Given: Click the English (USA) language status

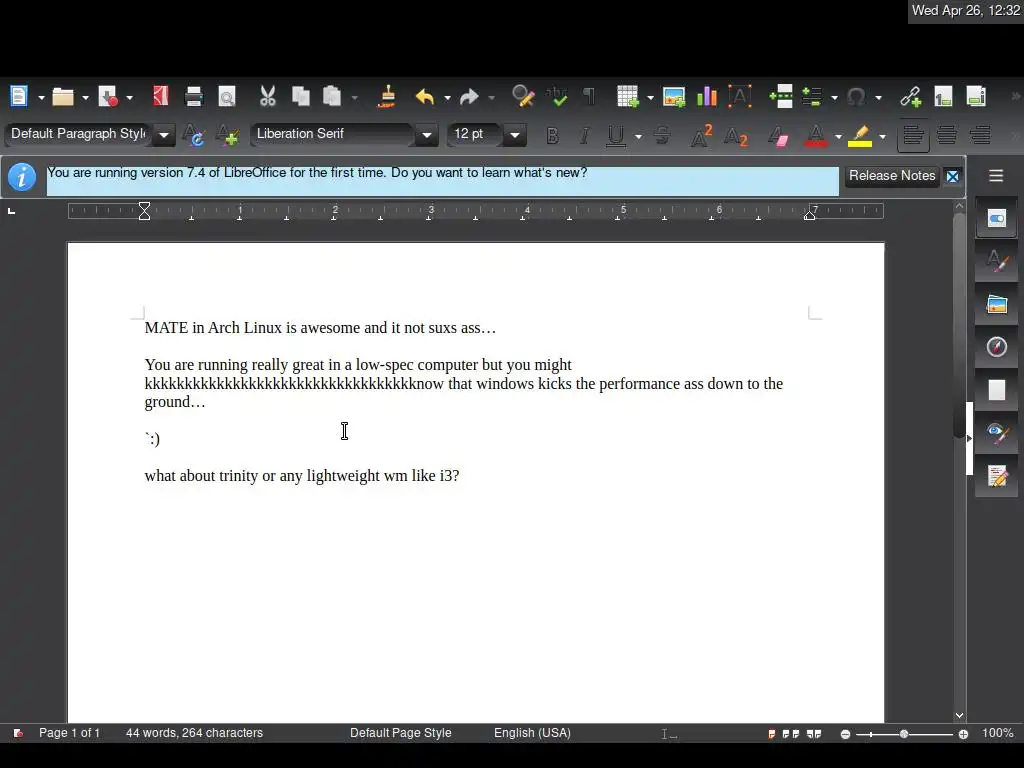Looking at the screenshot, I should [x=532, y=733].
